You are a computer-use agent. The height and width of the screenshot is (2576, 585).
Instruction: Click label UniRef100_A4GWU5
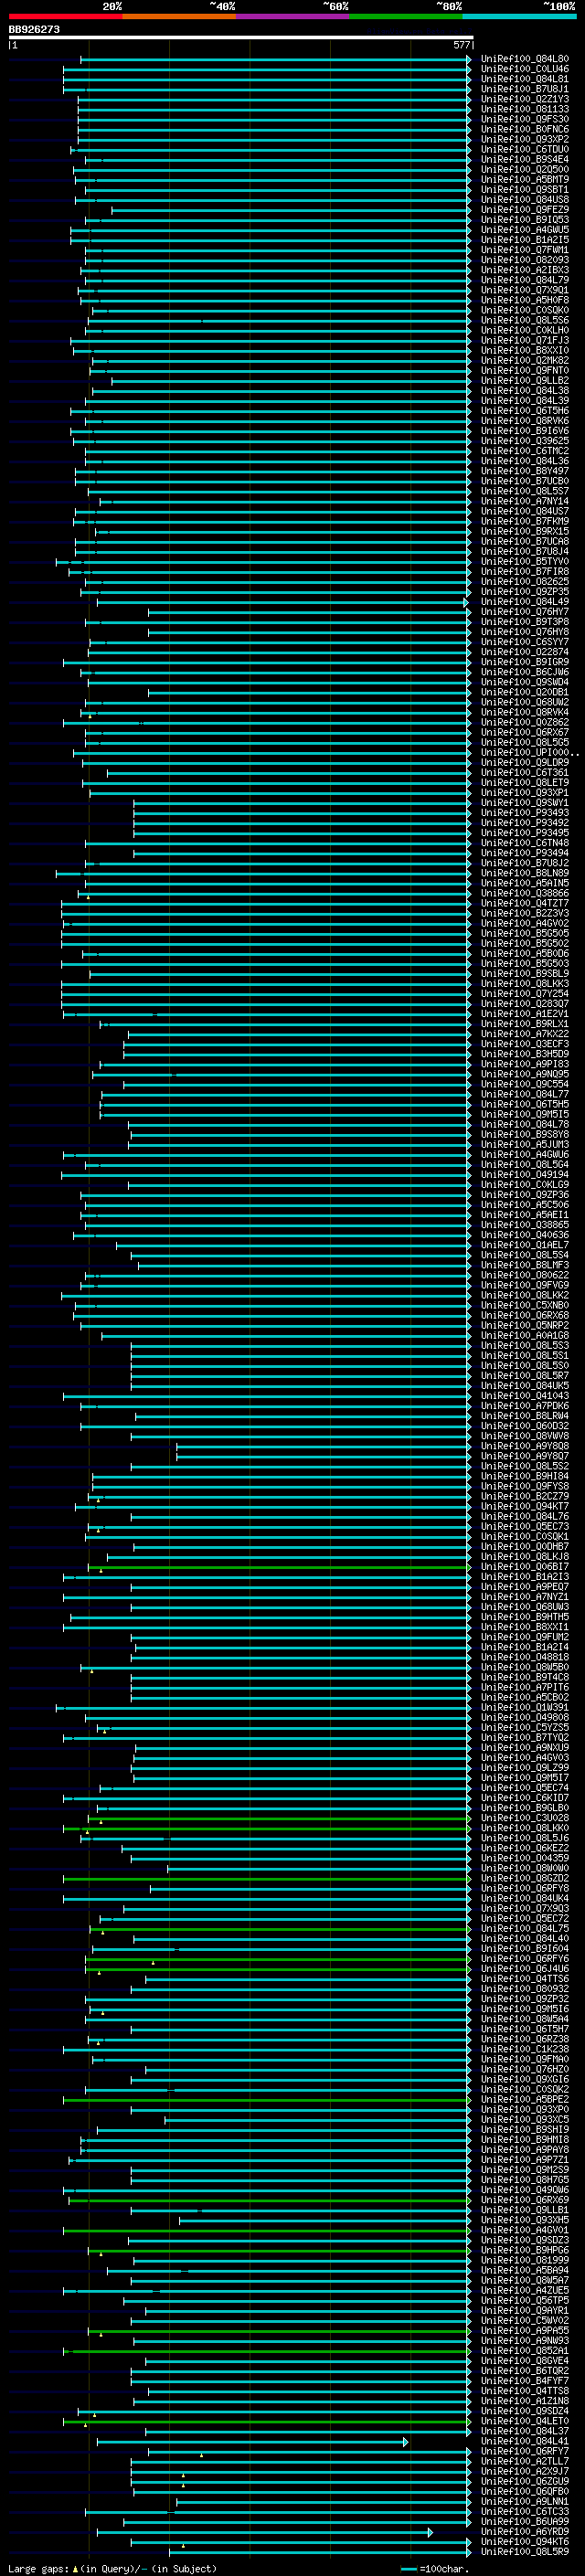525,230
